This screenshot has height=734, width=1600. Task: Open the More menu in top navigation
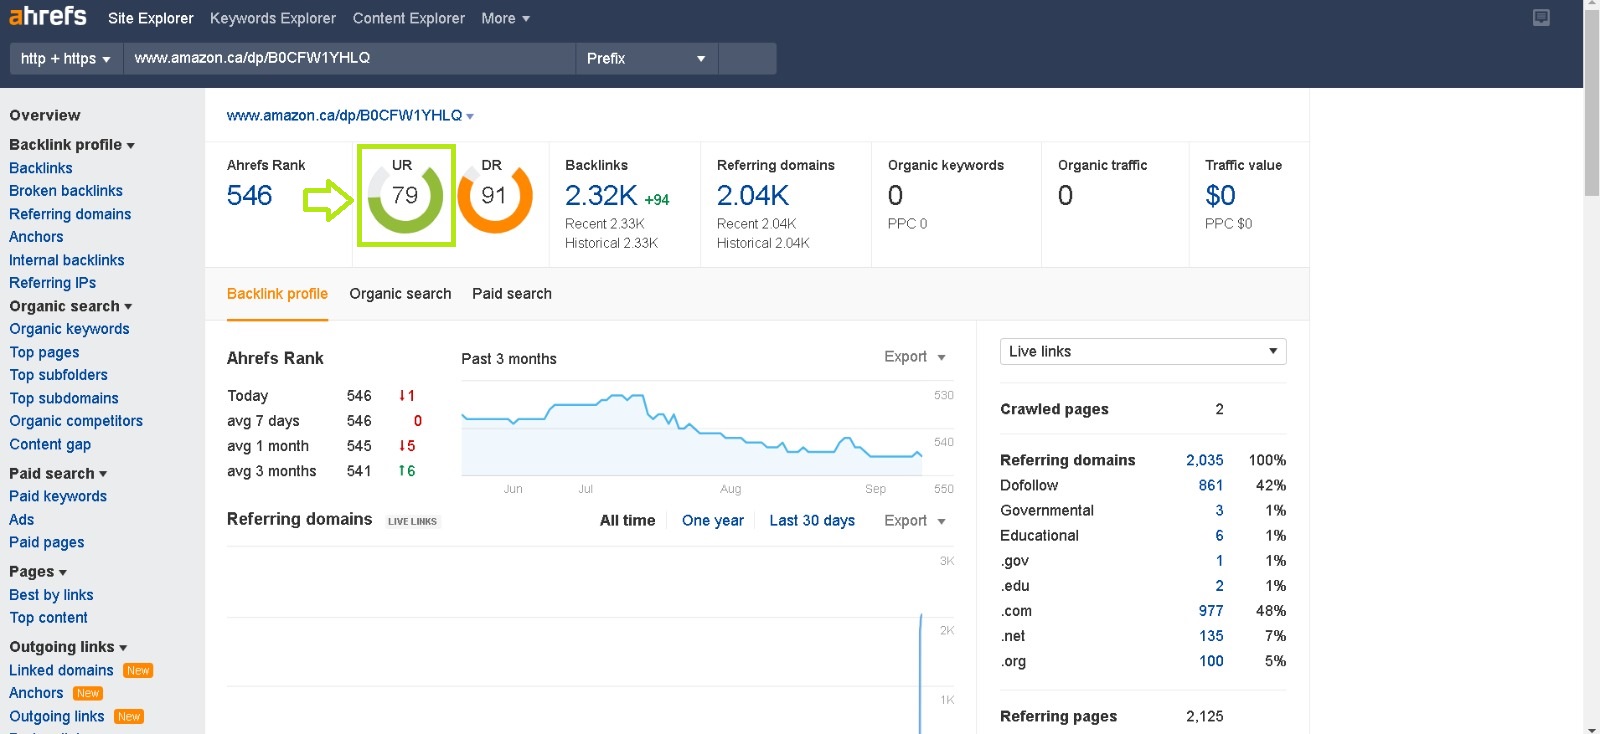click(x=505, y=18)
